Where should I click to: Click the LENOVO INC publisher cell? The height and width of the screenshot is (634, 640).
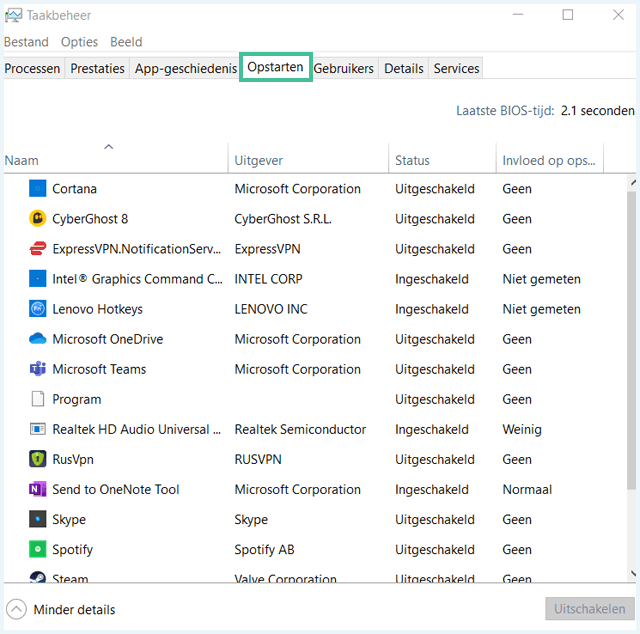pyautogui.click(x=271, y=309)
